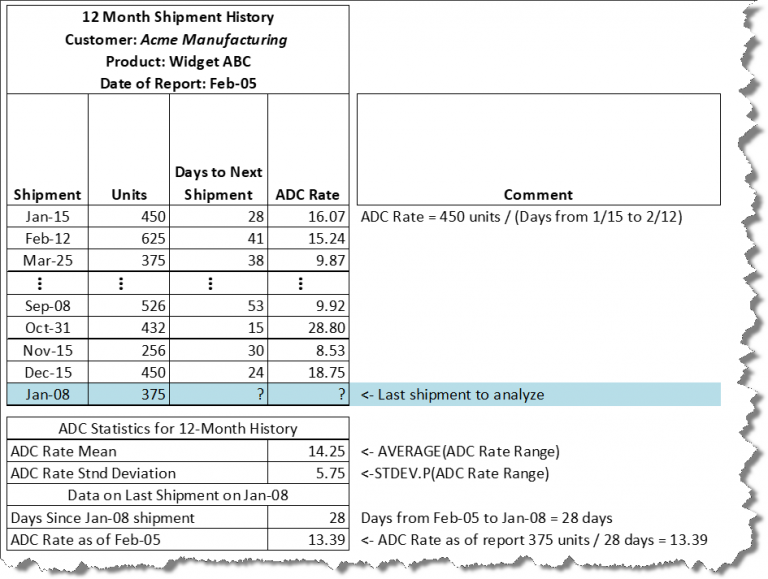This screenshot has height=579, width=768.
Task: Click the Date of Report Feb-05 cell
Action: [177, 83]
